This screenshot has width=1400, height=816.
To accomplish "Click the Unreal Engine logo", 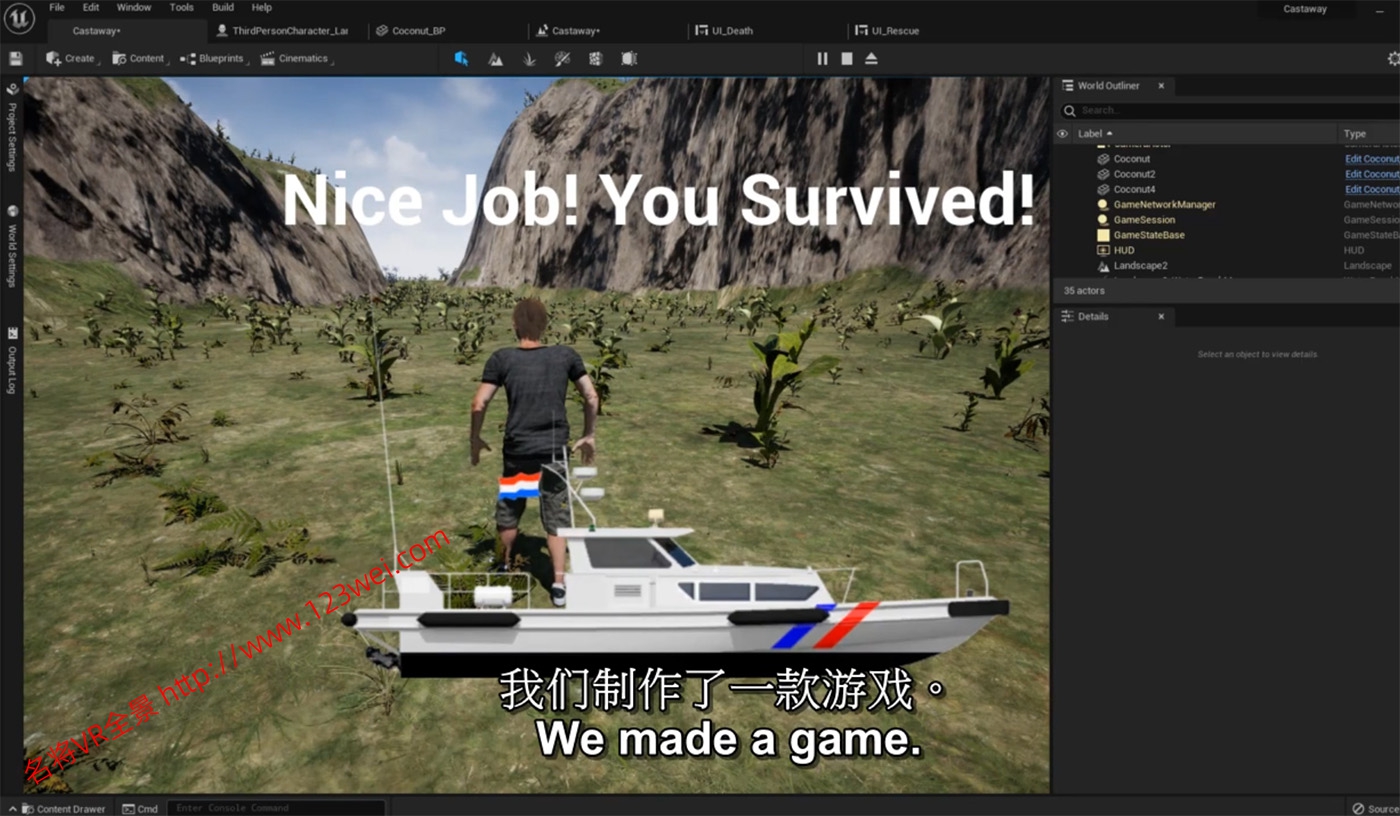I will 20,18.
